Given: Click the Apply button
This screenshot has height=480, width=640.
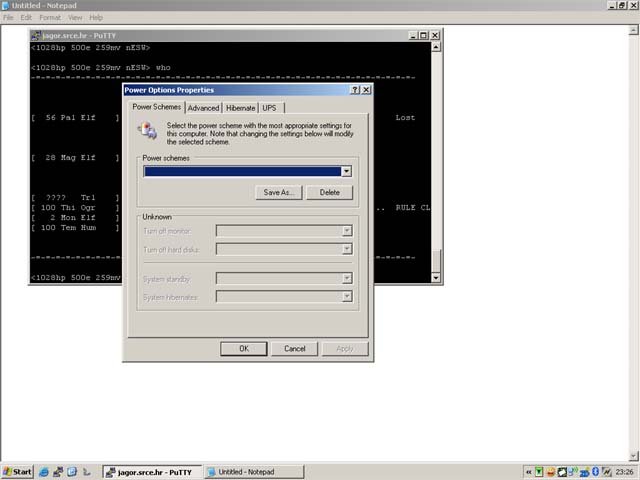Looking at the screenshot, I should [345, 349].
